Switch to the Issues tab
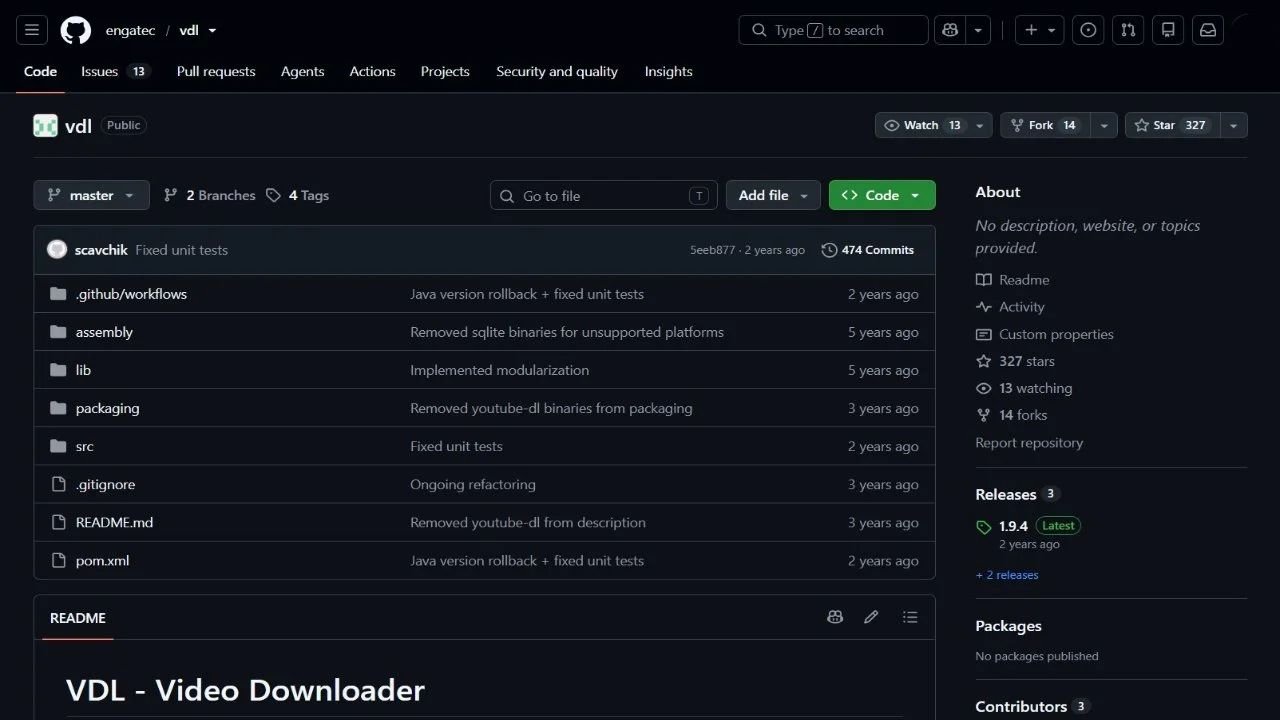1280x720 pixels. point(115,72)
